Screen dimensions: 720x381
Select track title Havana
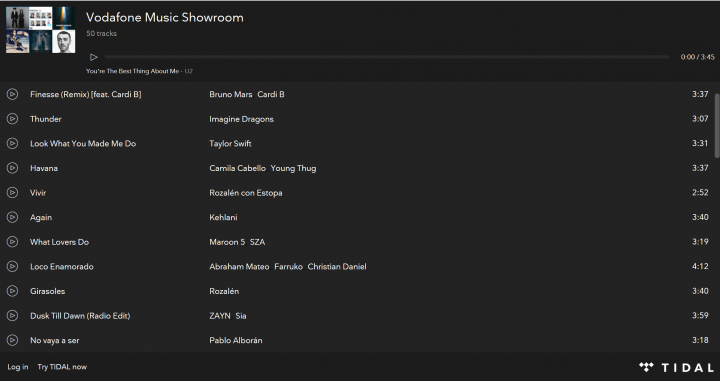pos(44,168)
